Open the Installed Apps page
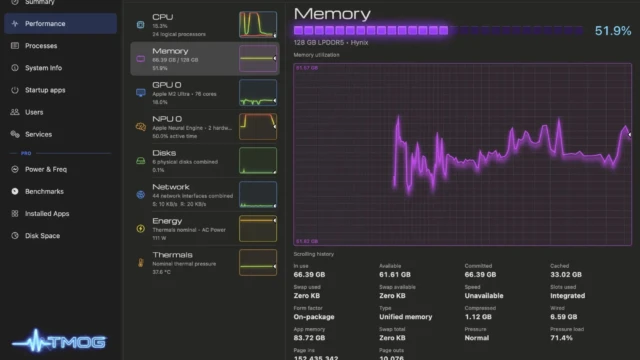Viewport: 640px width, 360px height. (x=60, y=213)
